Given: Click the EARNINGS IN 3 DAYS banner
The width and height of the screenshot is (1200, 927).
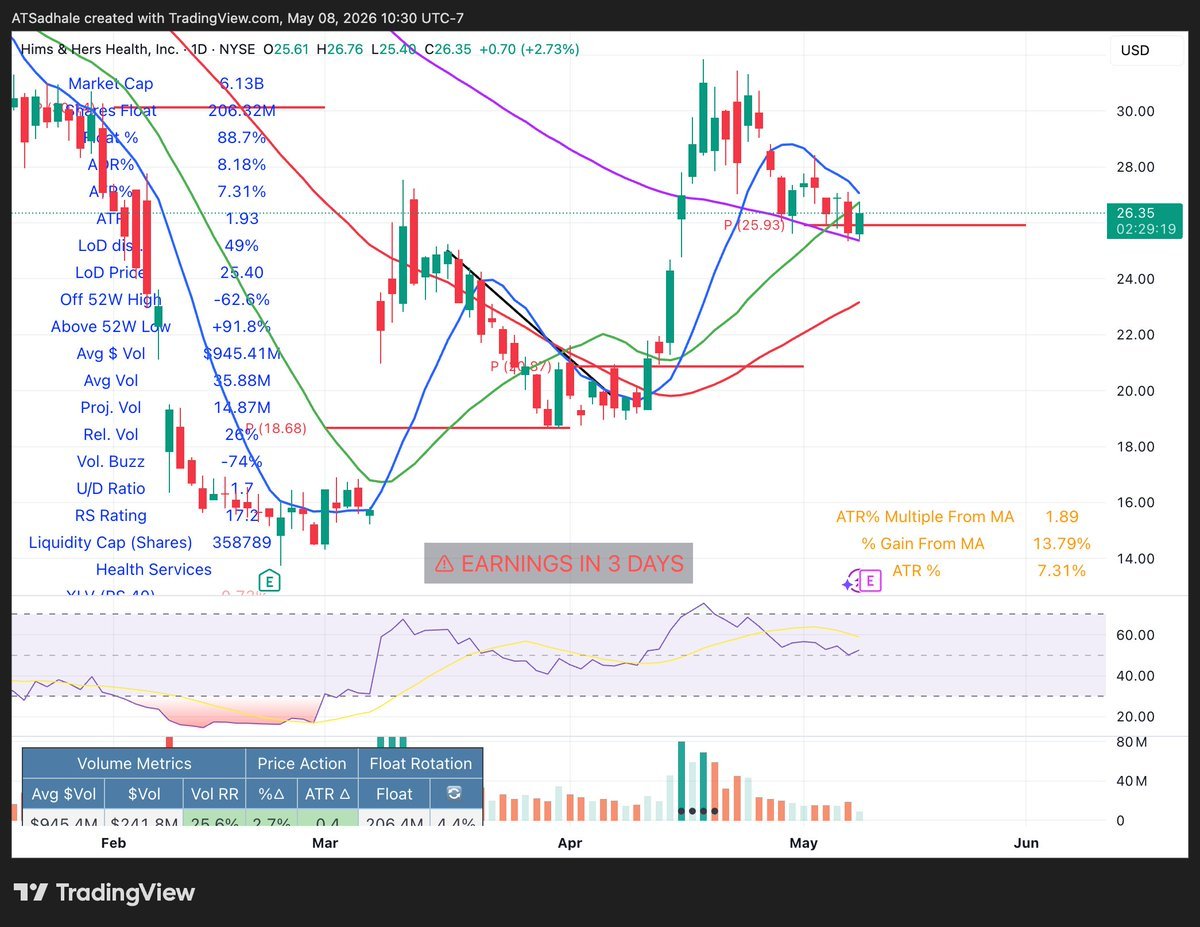Looking at the screenshot, I should tap(558, 564).
